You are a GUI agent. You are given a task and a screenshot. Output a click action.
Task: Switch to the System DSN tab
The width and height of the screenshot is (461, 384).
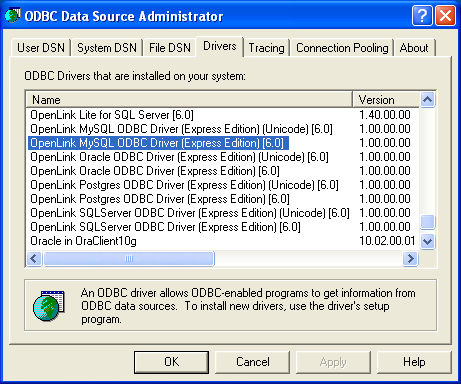point(107,48)
